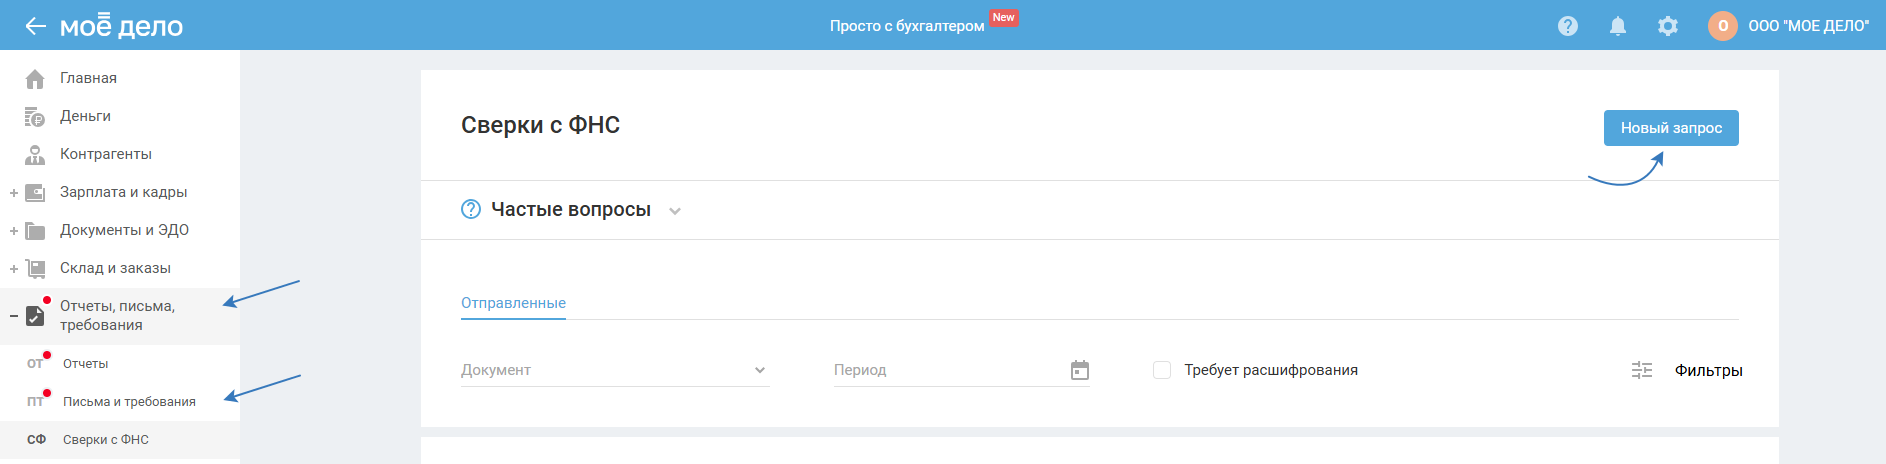1886x464 pixels.
Task: Open the calendar picker in Период field
Action: [x=1080, y=370]
